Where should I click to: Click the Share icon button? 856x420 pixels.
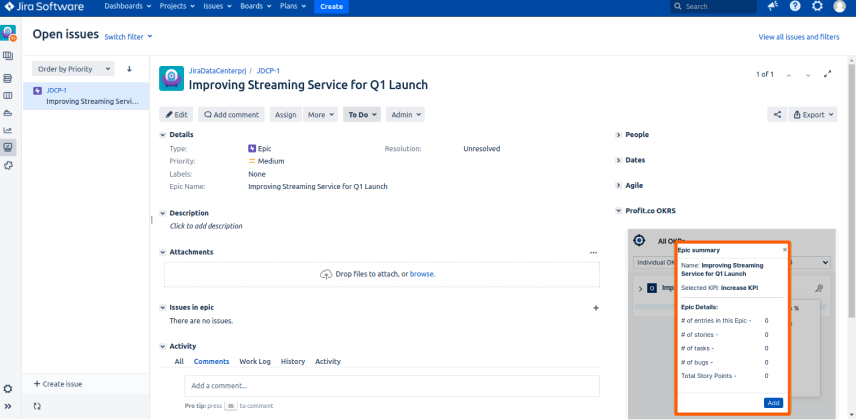tap(777, 115)
